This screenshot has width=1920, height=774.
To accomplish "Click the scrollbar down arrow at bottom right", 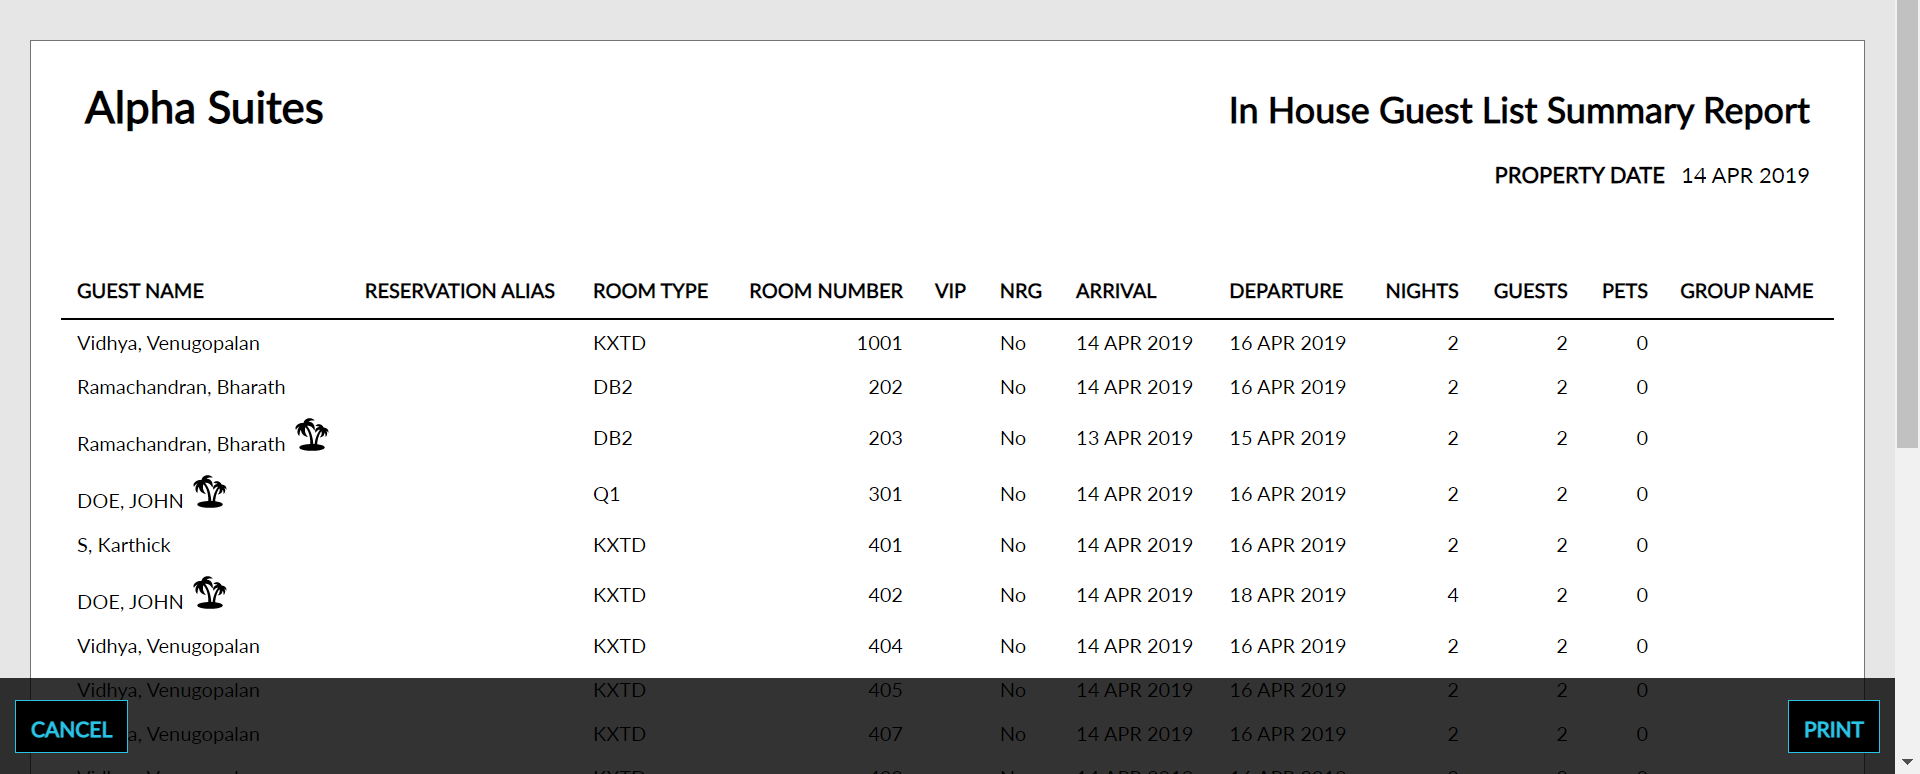I will pos(1907,763).
